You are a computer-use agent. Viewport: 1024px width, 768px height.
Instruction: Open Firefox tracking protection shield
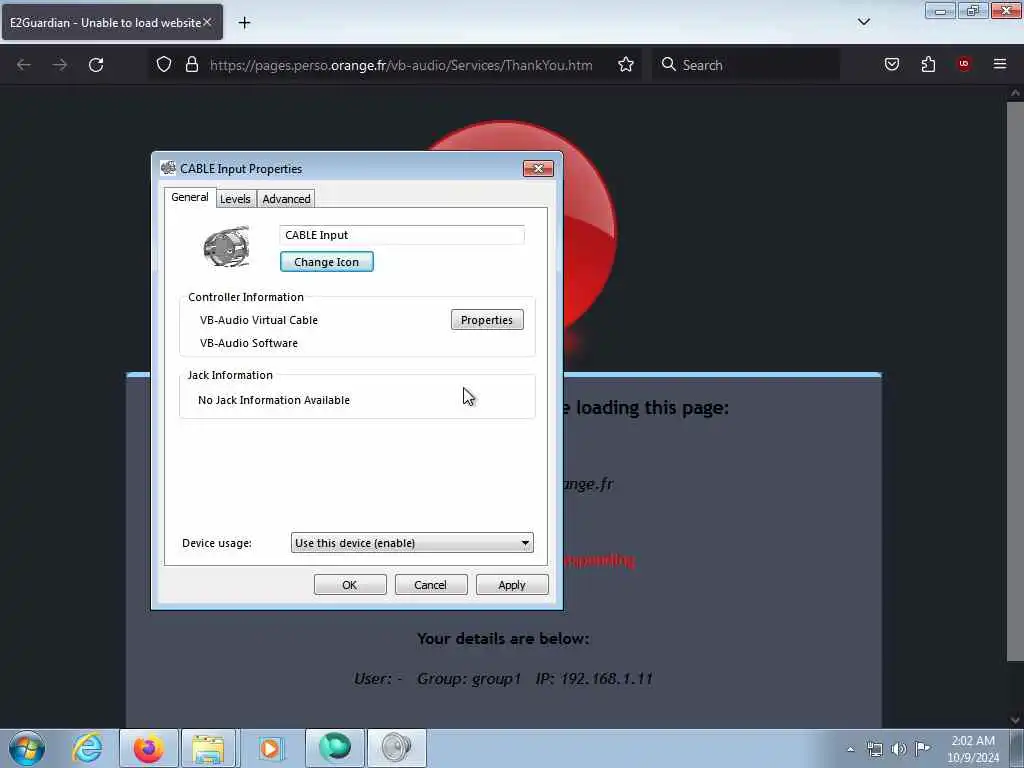[164, 65]
